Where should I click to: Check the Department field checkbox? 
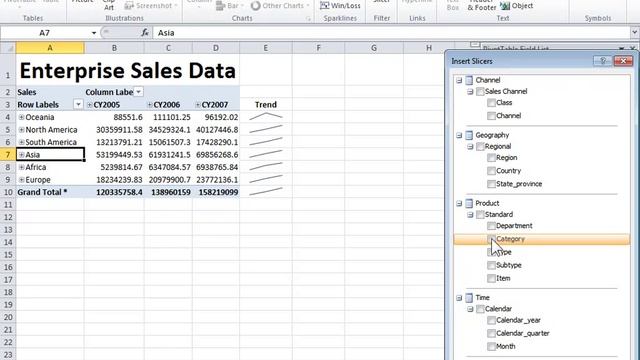point(491,226)
